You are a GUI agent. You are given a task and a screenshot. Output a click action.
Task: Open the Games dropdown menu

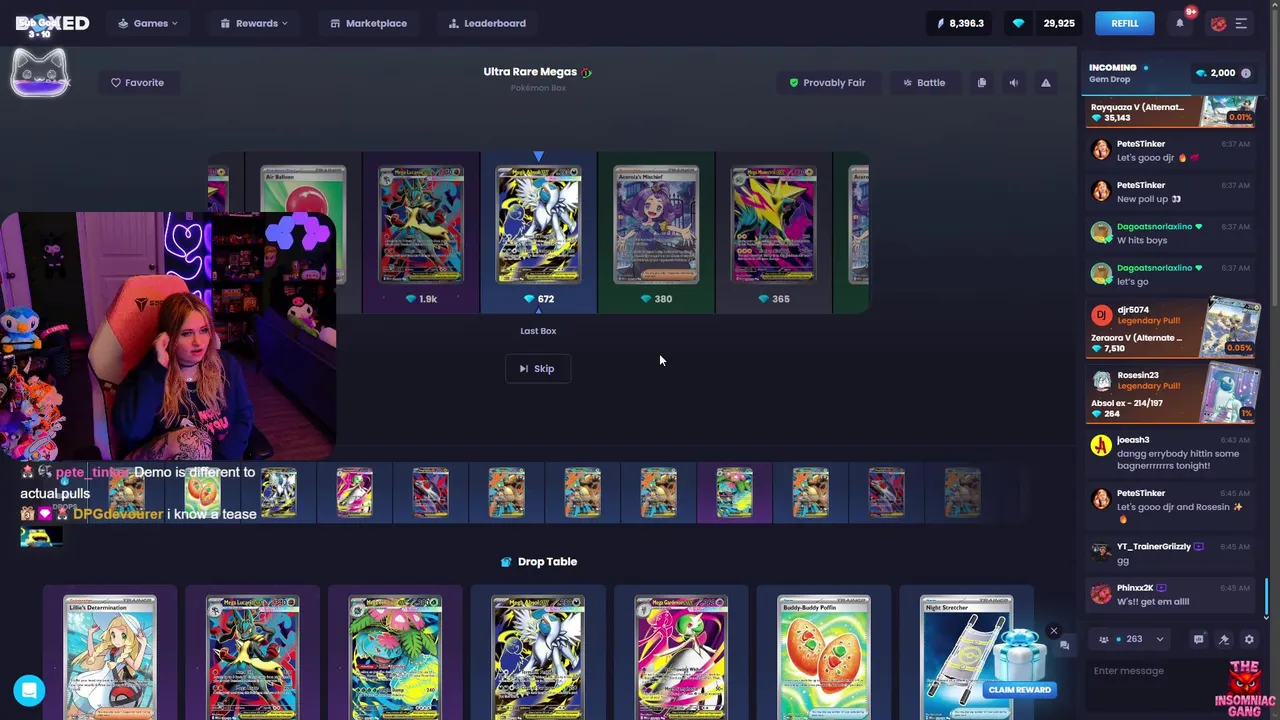point(148,23)
